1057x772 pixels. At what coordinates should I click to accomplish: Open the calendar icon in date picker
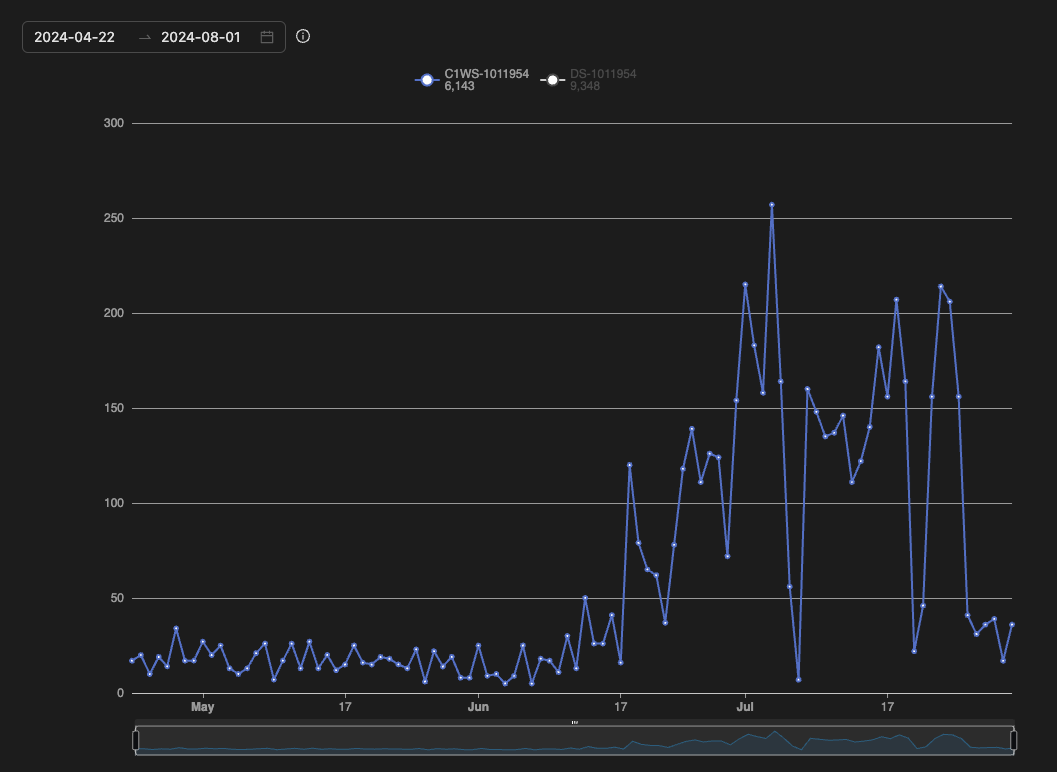tap(267, 37)
